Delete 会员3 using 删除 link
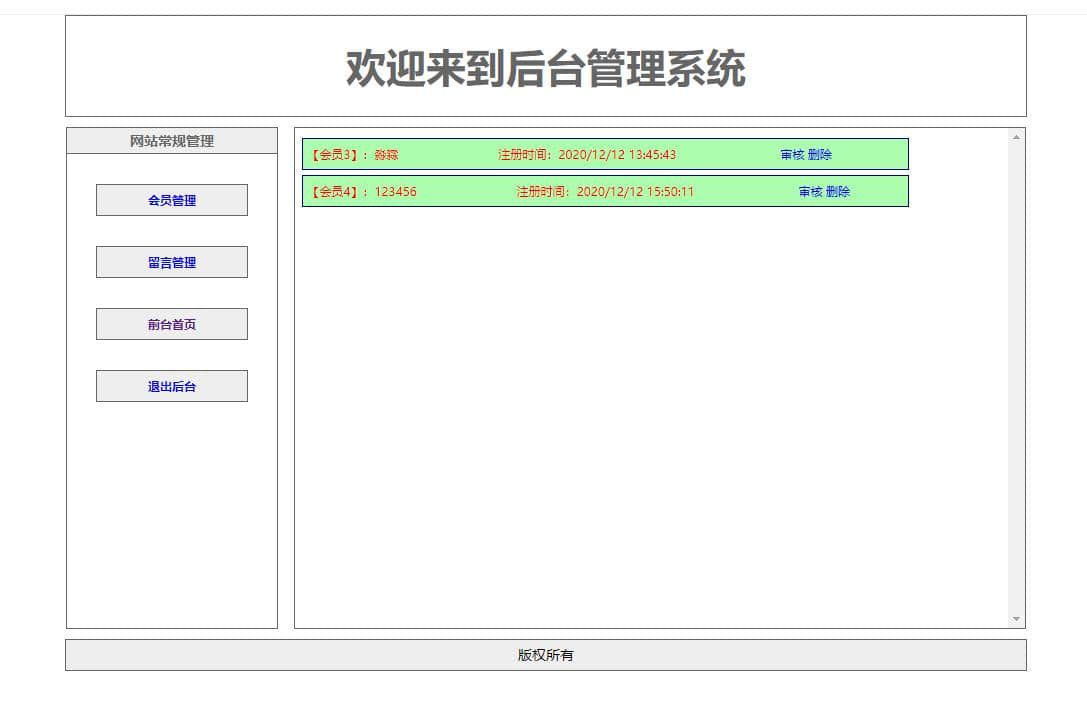 point(820,155)
